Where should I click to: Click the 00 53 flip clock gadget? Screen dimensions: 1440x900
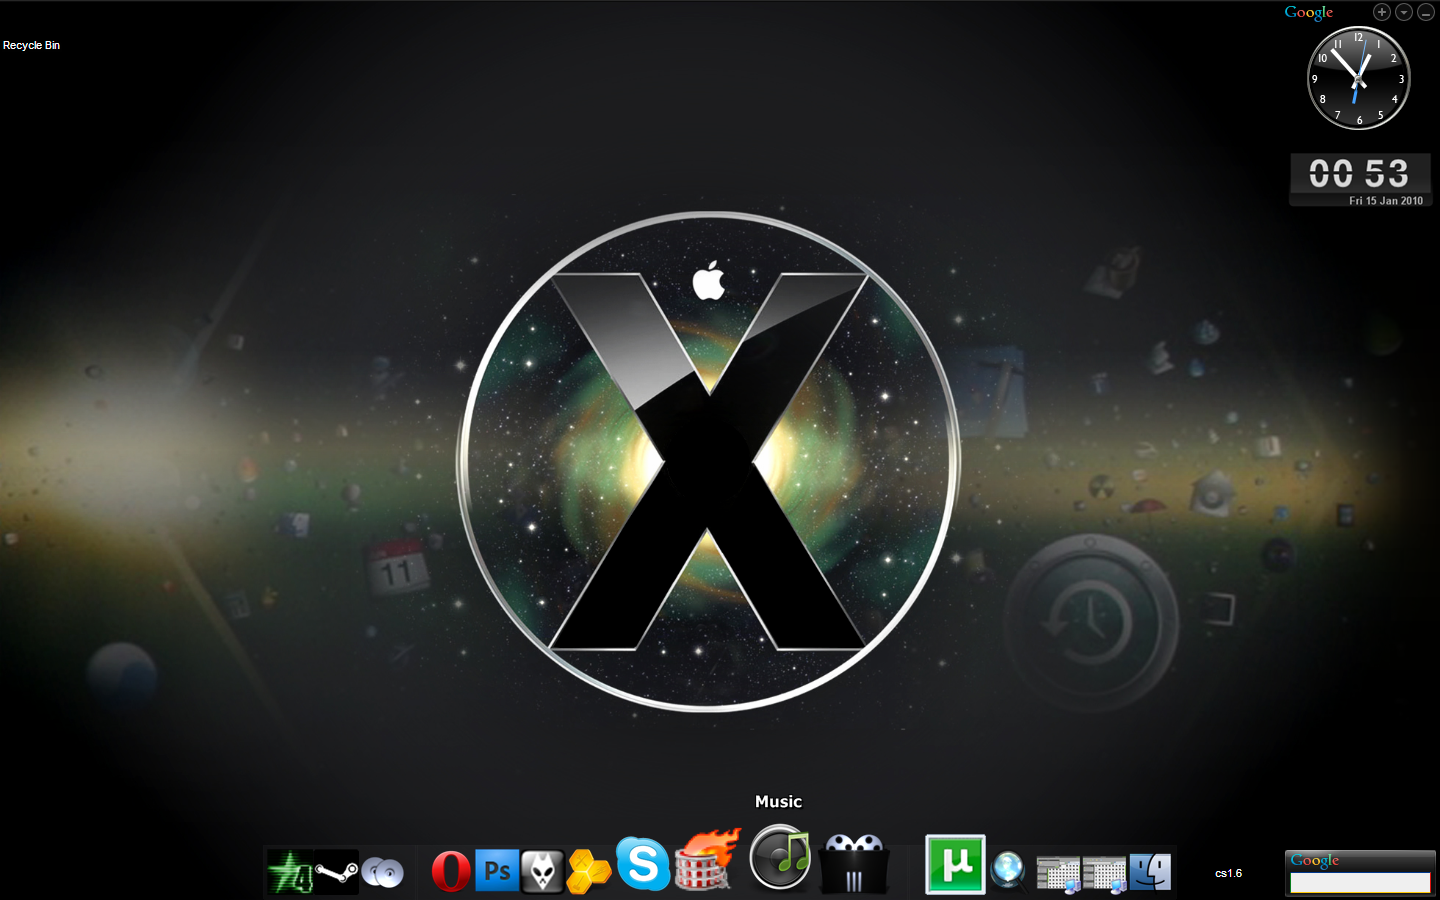(1360, 173)
